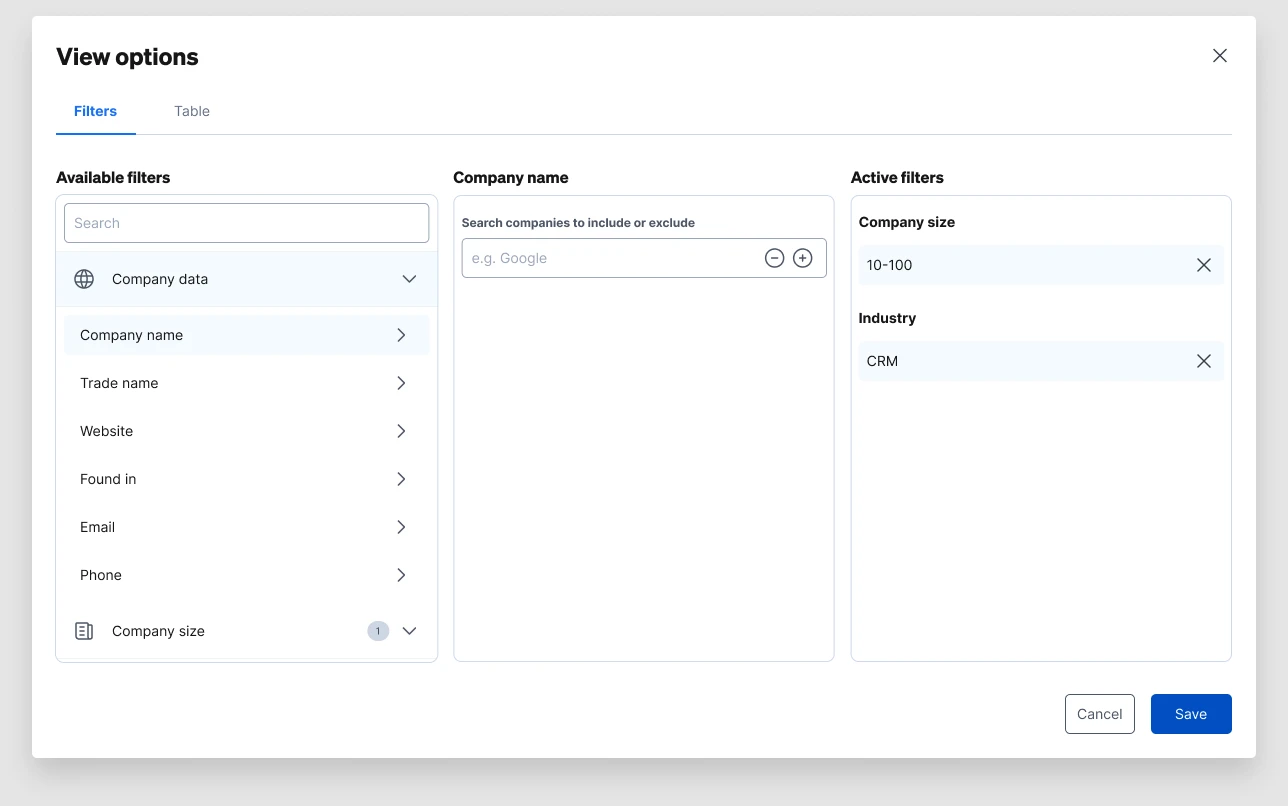Expand the Company size section chevron
This screenshot has width=1288, height=806.
click(x=409, y=631)
